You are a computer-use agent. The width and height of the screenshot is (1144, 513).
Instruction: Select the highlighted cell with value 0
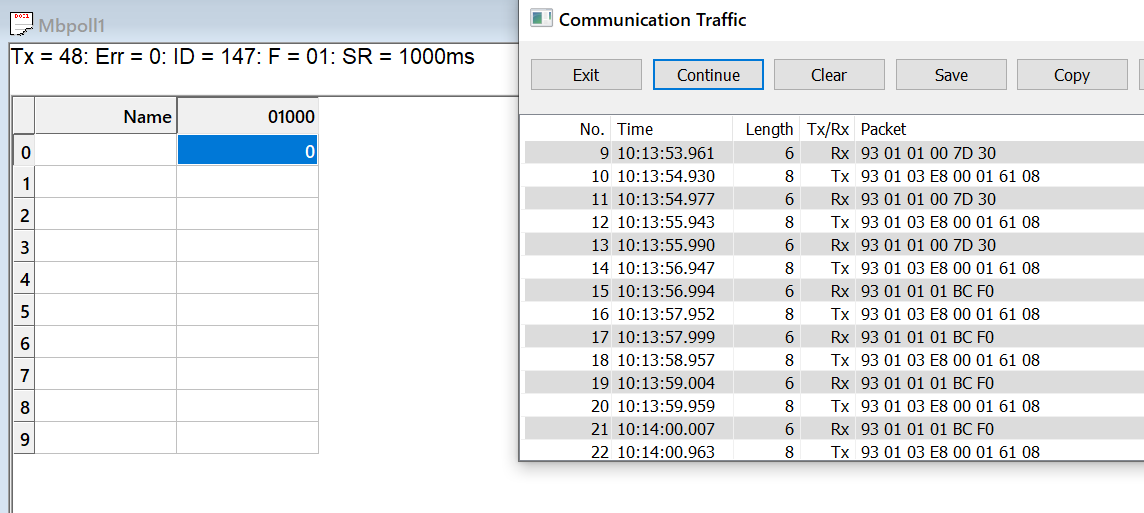[x=247, y=151]
